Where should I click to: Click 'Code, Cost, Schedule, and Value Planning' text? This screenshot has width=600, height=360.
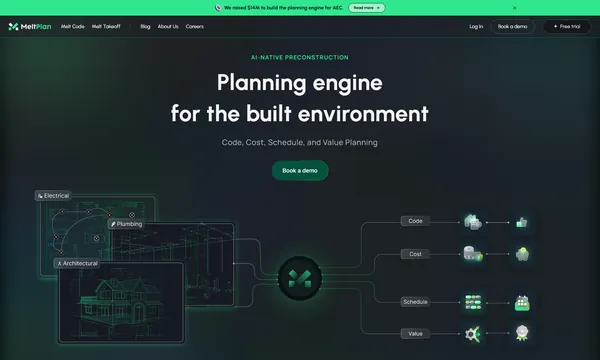[300, 142]
